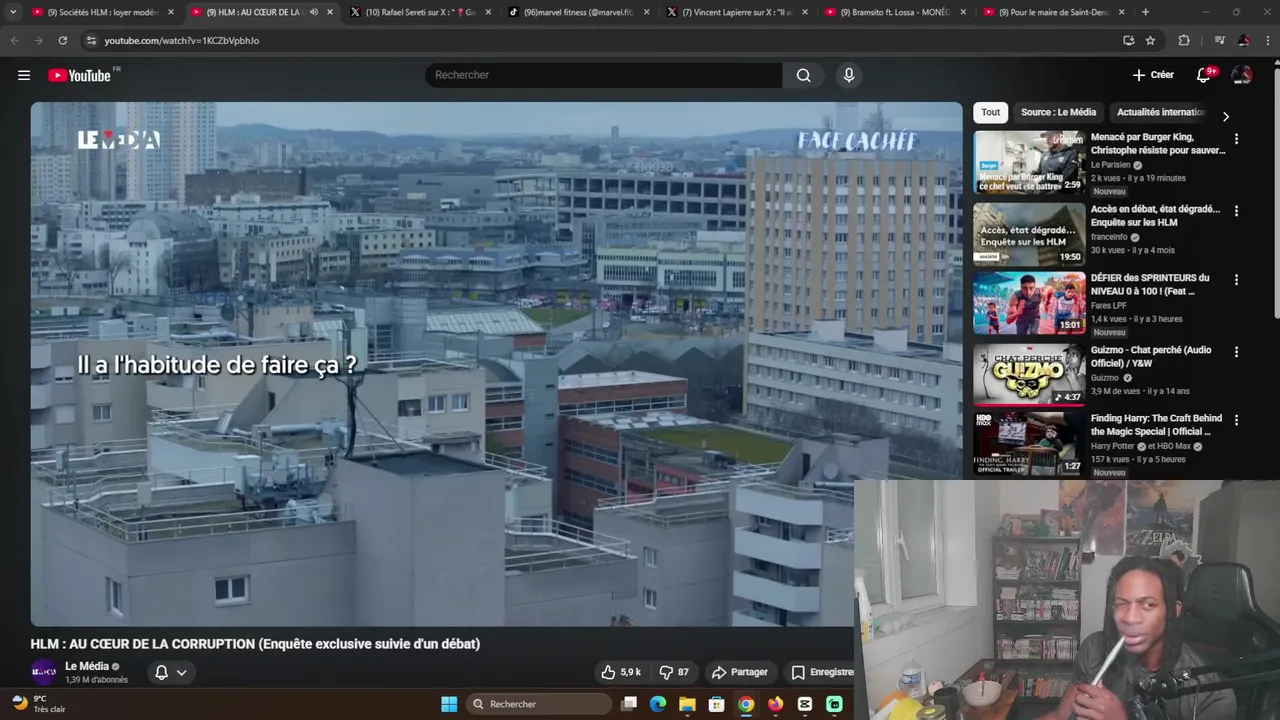
Task: Open the YouTube guide hamburger menu
Action: [x=24, y=75]
